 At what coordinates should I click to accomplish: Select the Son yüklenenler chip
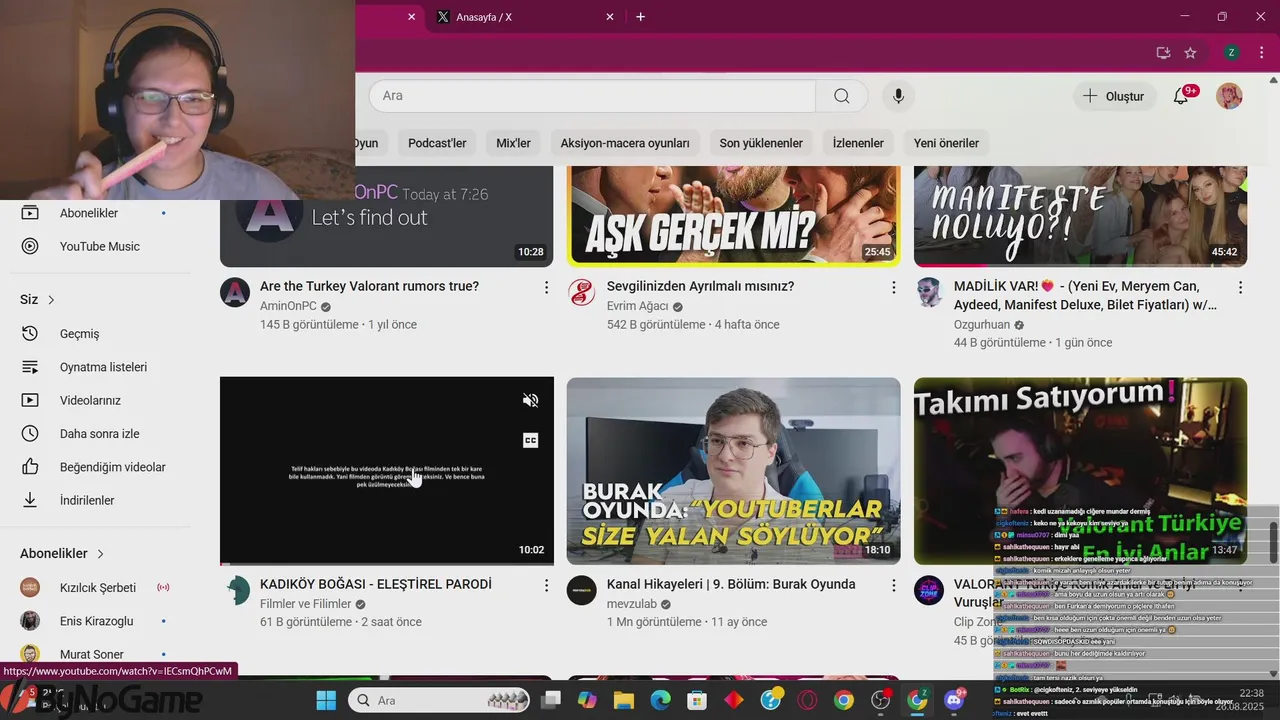[761, 143]
